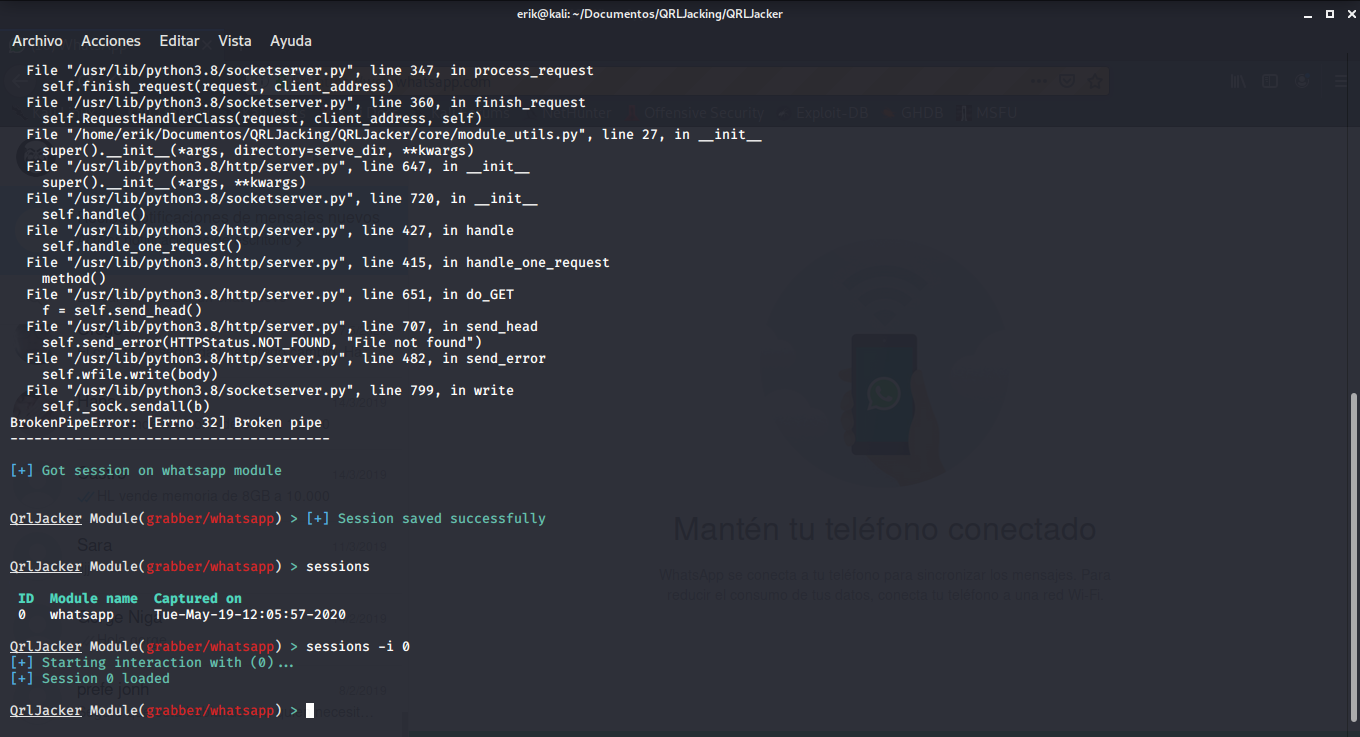Viewport: 1360px width, 737px height.
Task: Click the terminal vertical scrollbar handle
Action: pyautogui.click(x=1355, y=556)
